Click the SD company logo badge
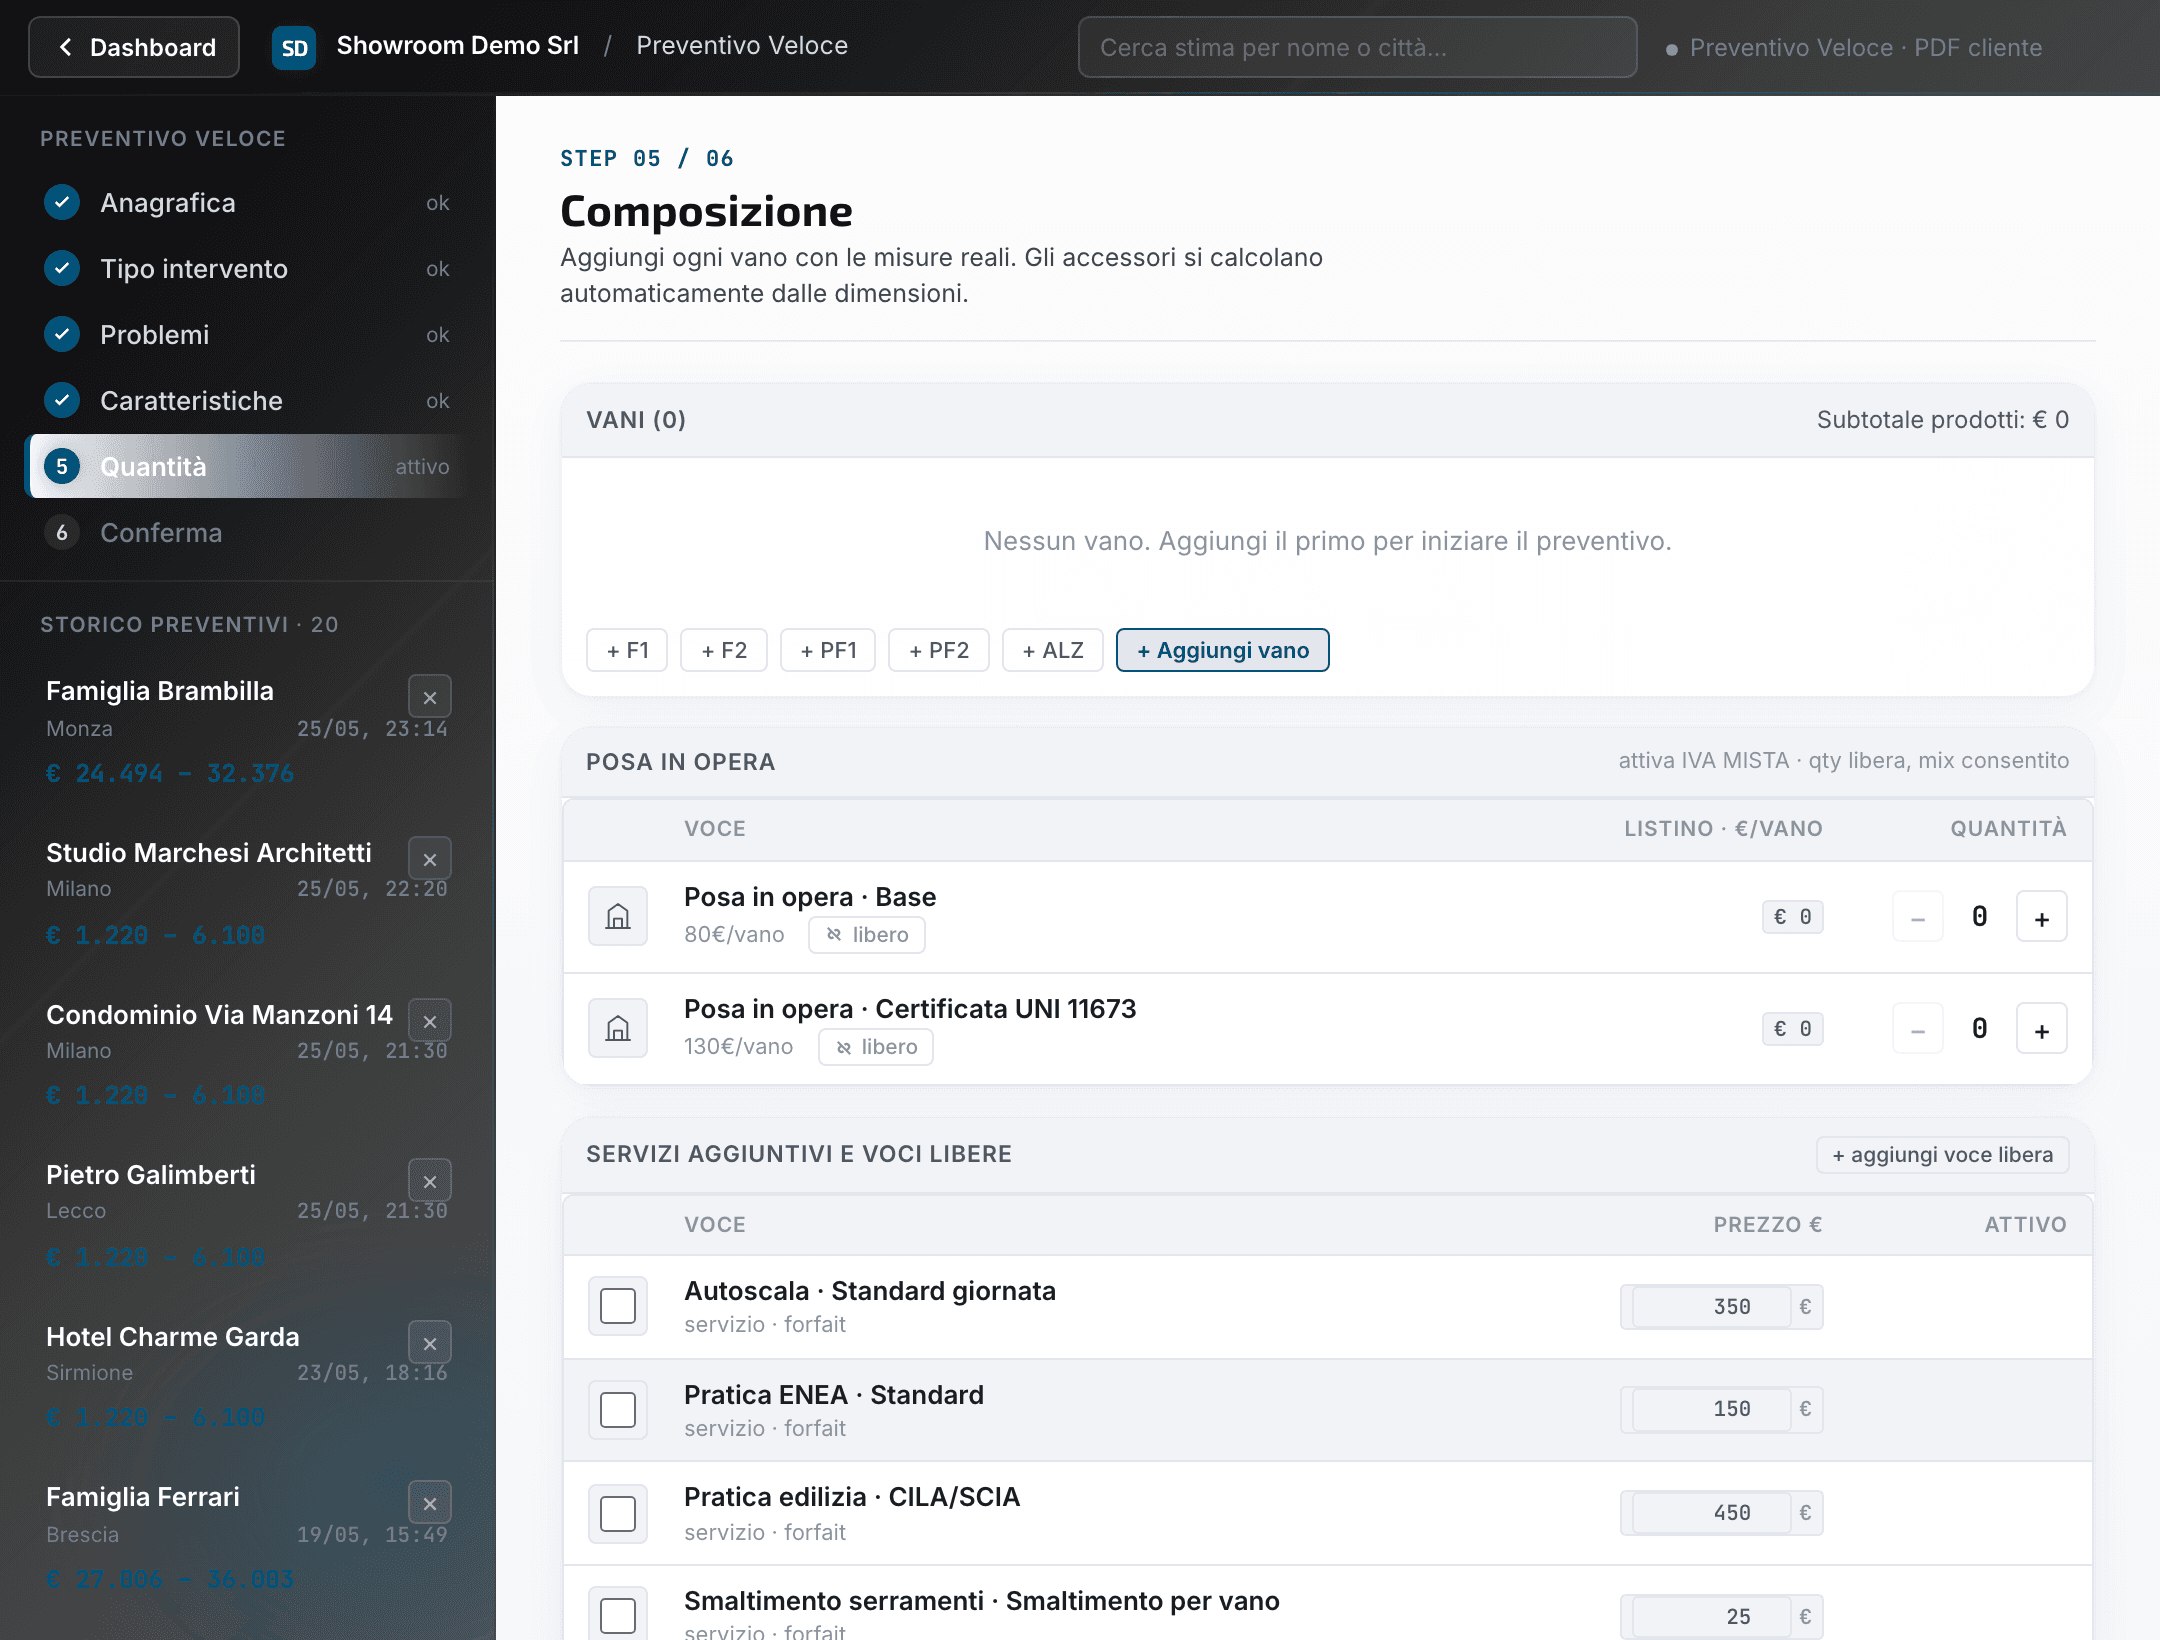This screenshot has width=2160, height=1640. (x=294, y=47)
